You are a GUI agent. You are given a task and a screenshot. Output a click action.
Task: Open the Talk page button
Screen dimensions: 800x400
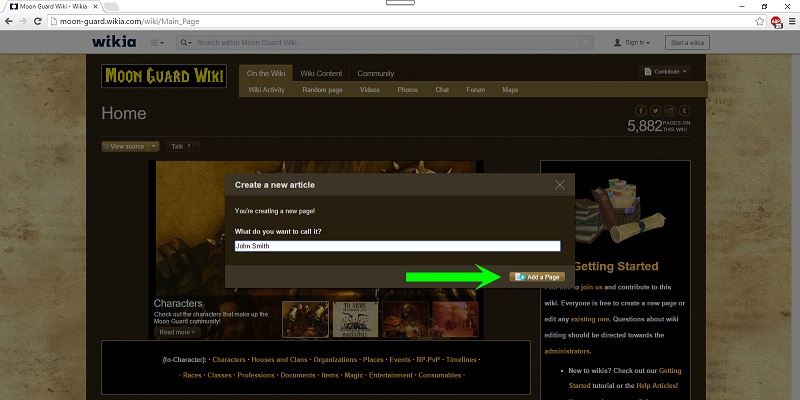tap(182, 146)
